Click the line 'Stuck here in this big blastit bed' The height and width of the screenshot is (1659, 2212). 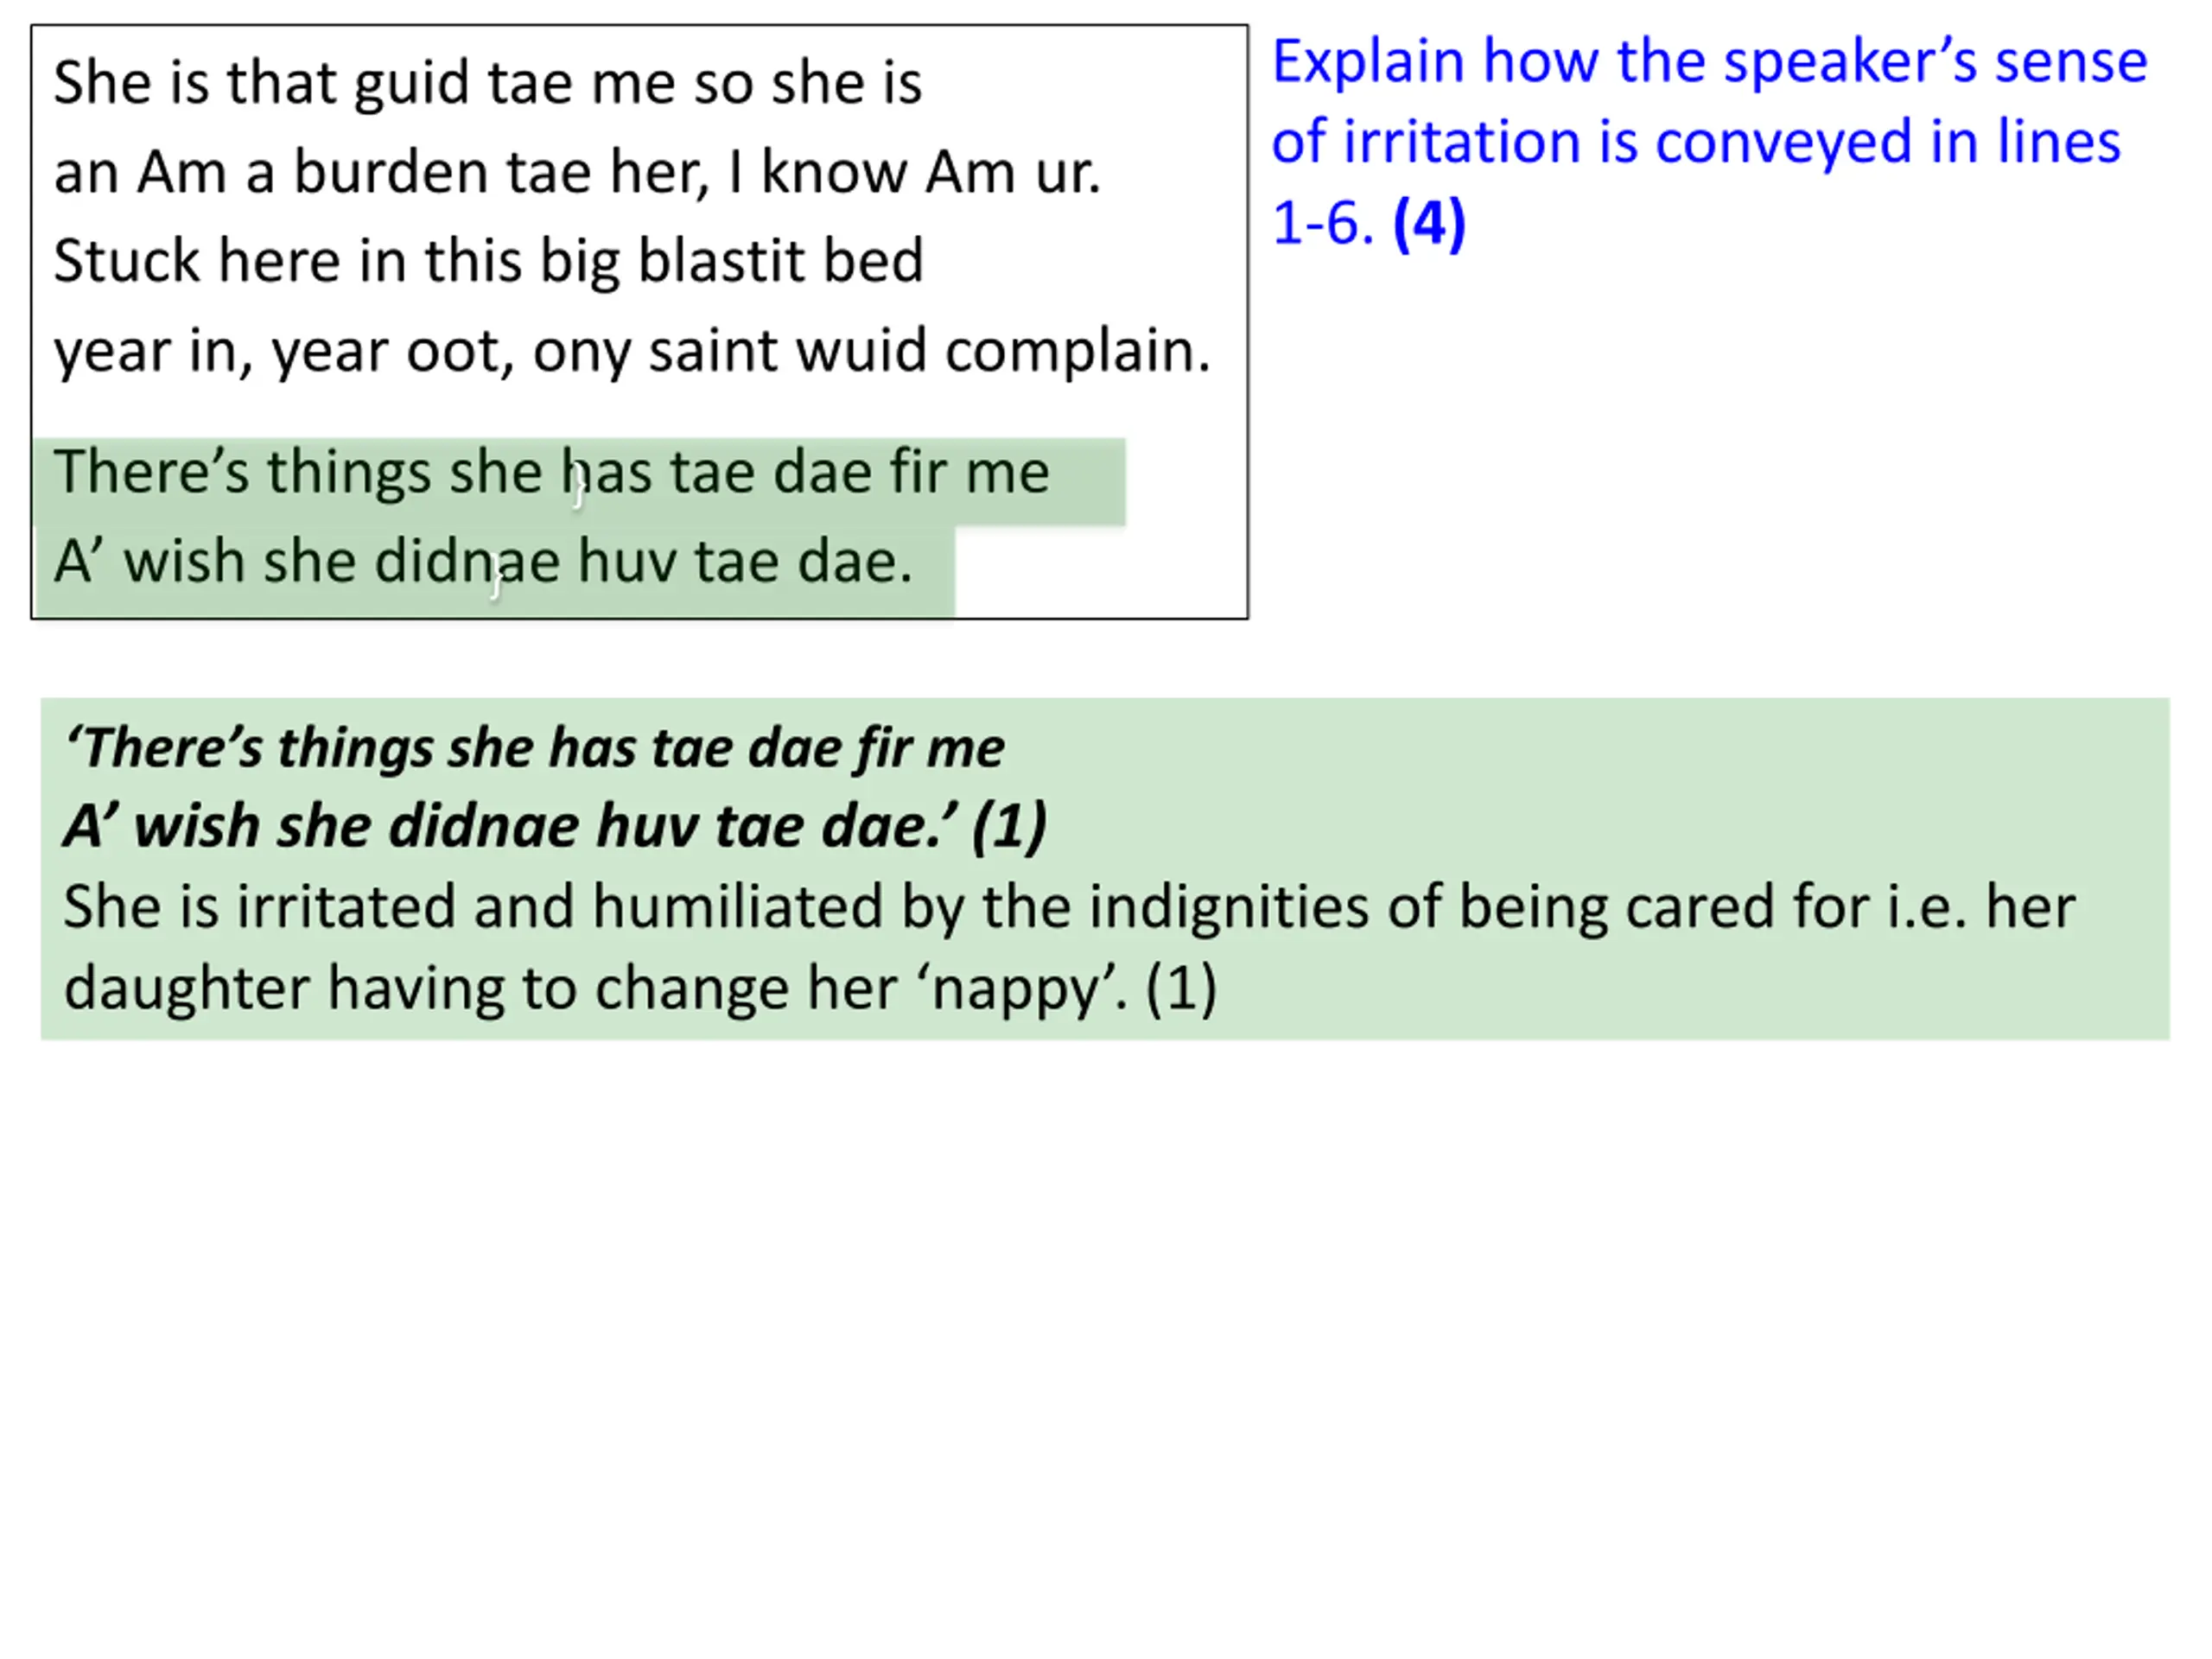click(x=488, y=261)
